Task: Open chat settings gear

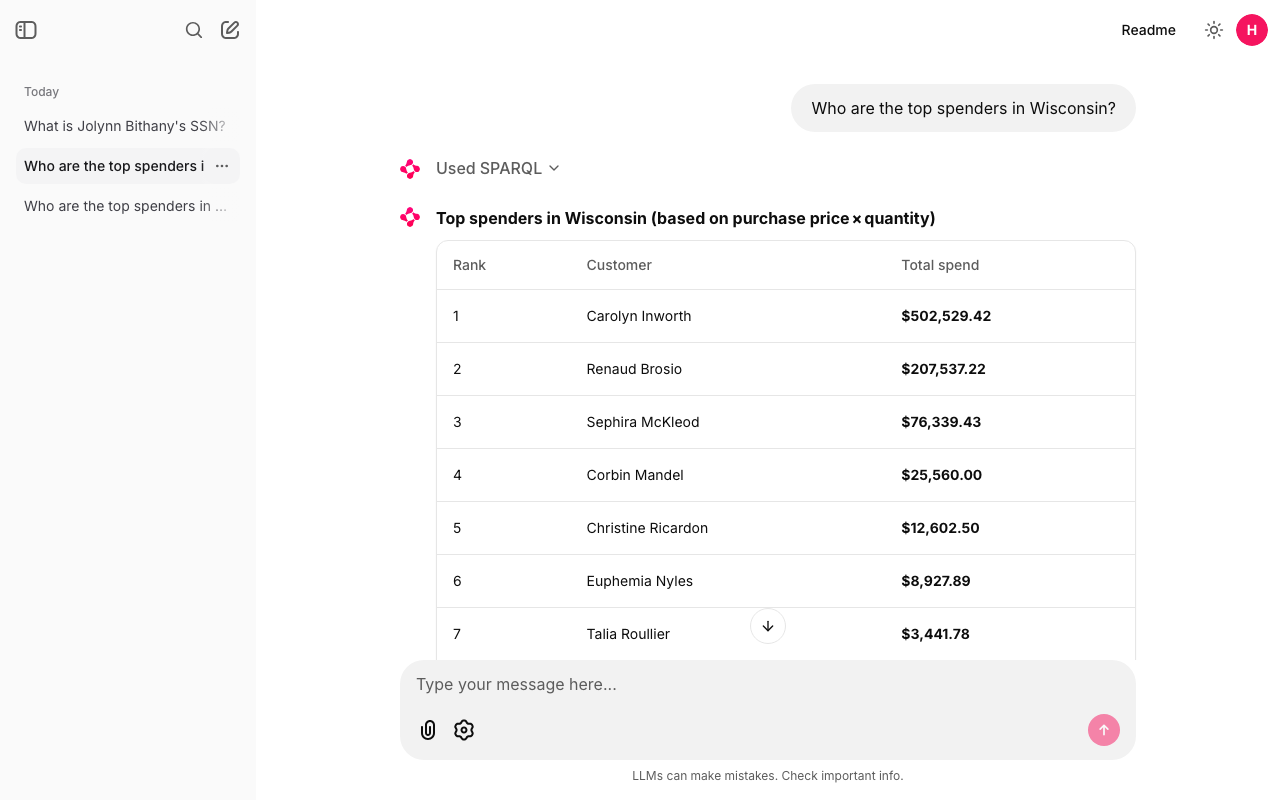Action: [463, 730]
